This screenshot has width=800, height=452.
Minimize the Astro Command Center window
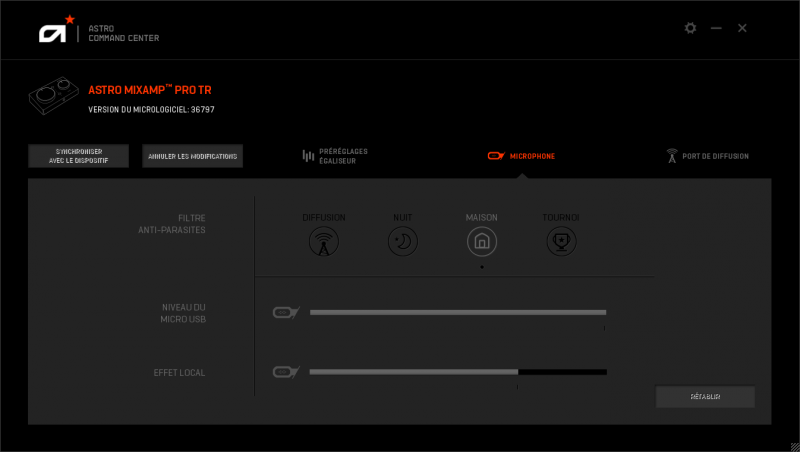(x=716, y=28)
